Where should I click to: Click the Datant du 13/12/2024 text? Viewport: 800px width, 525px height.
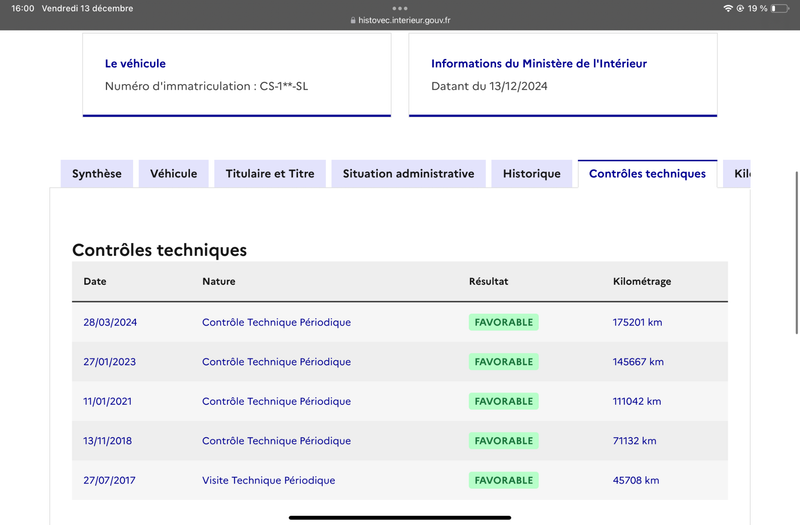point(489,86)
